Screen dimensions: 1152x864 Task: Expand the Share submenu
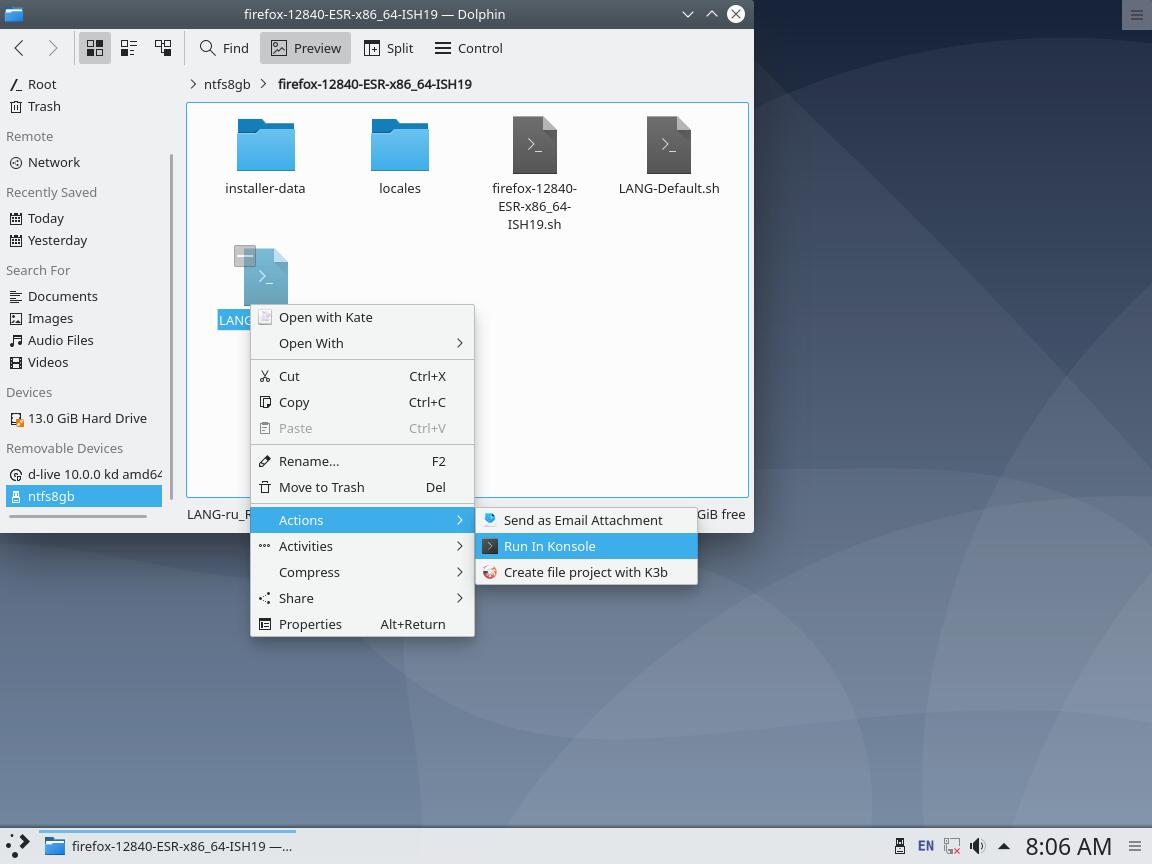pyautogui.click(x=362, y=598)
